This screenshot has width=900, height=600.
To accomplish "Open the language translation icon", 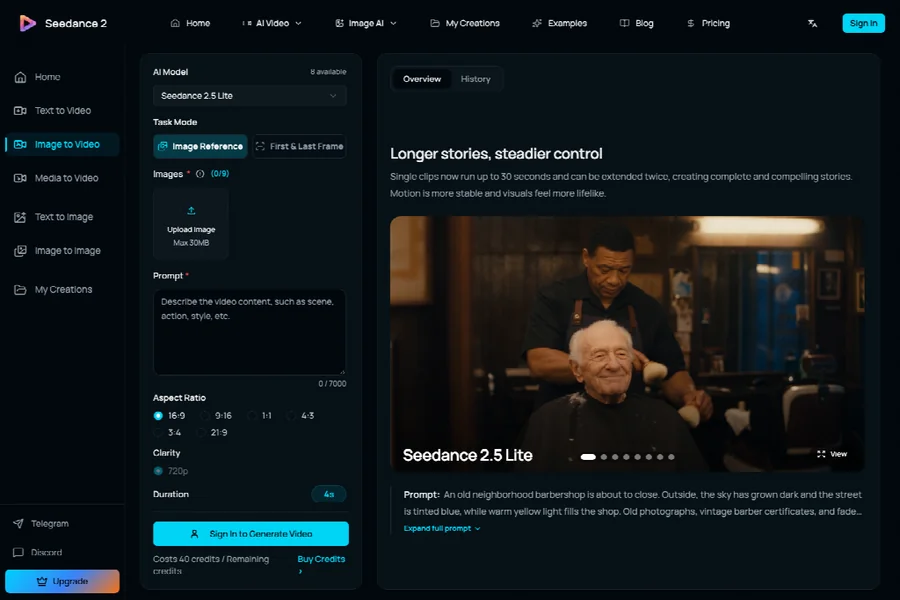I will click(x=812, y=23).
